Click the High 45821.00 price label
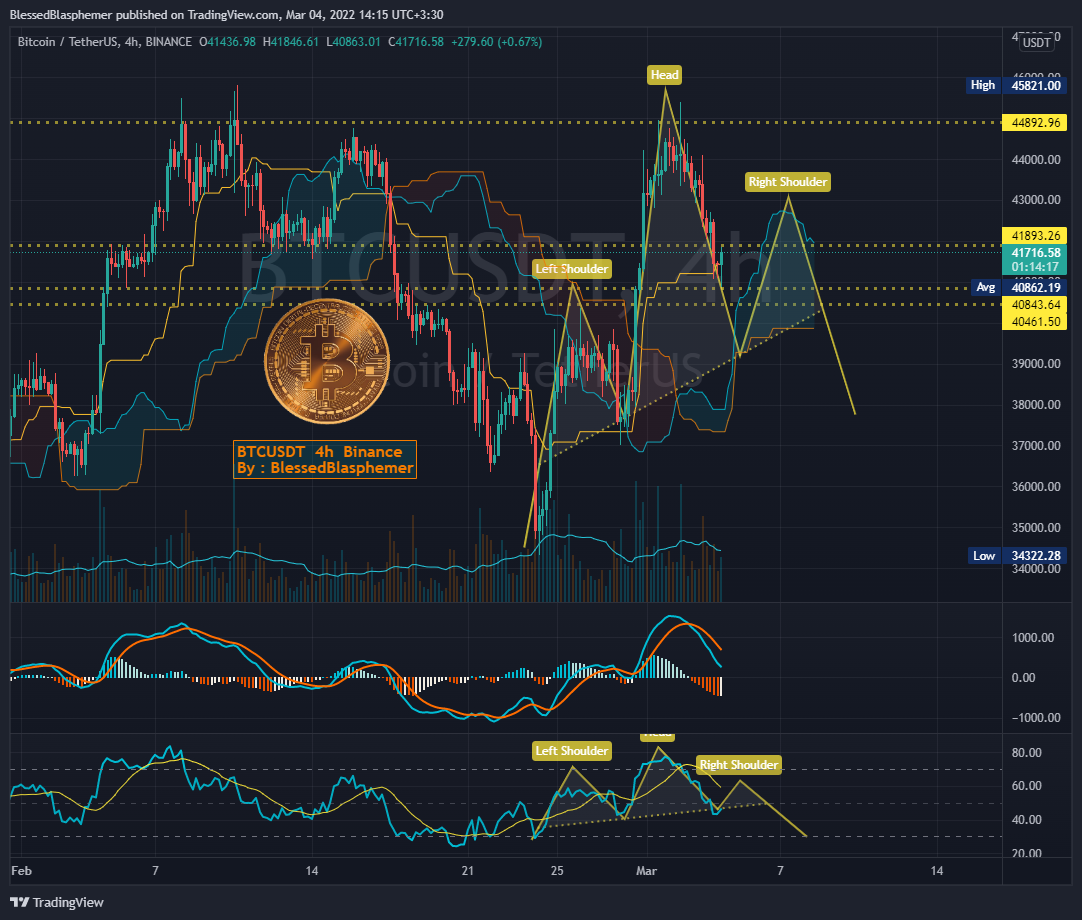The width and height of the screenshot is (1082, 920). pos(1016,86)
